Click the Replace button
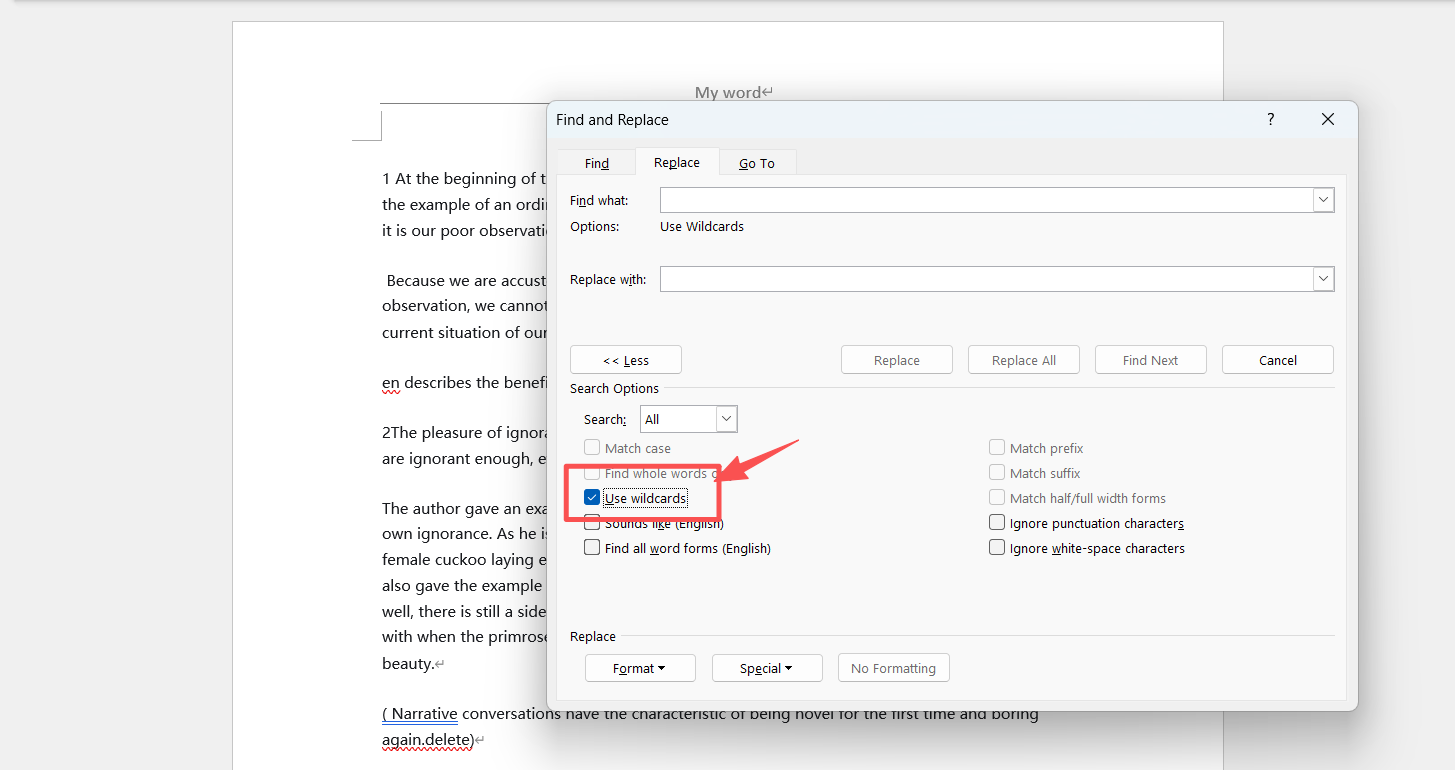Image resolution: width=1455 pixels, height=770 pixels. pos(897,360)
